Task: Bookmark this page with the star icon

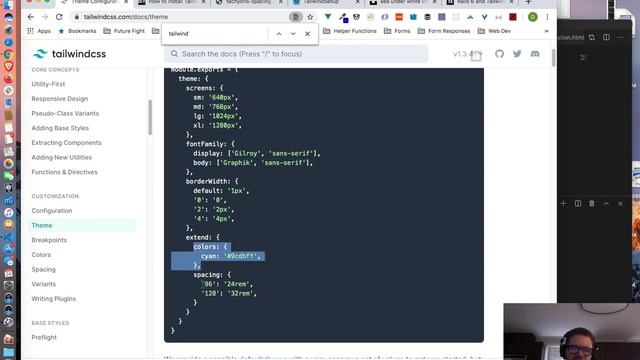Action: (x=310, y=17)
